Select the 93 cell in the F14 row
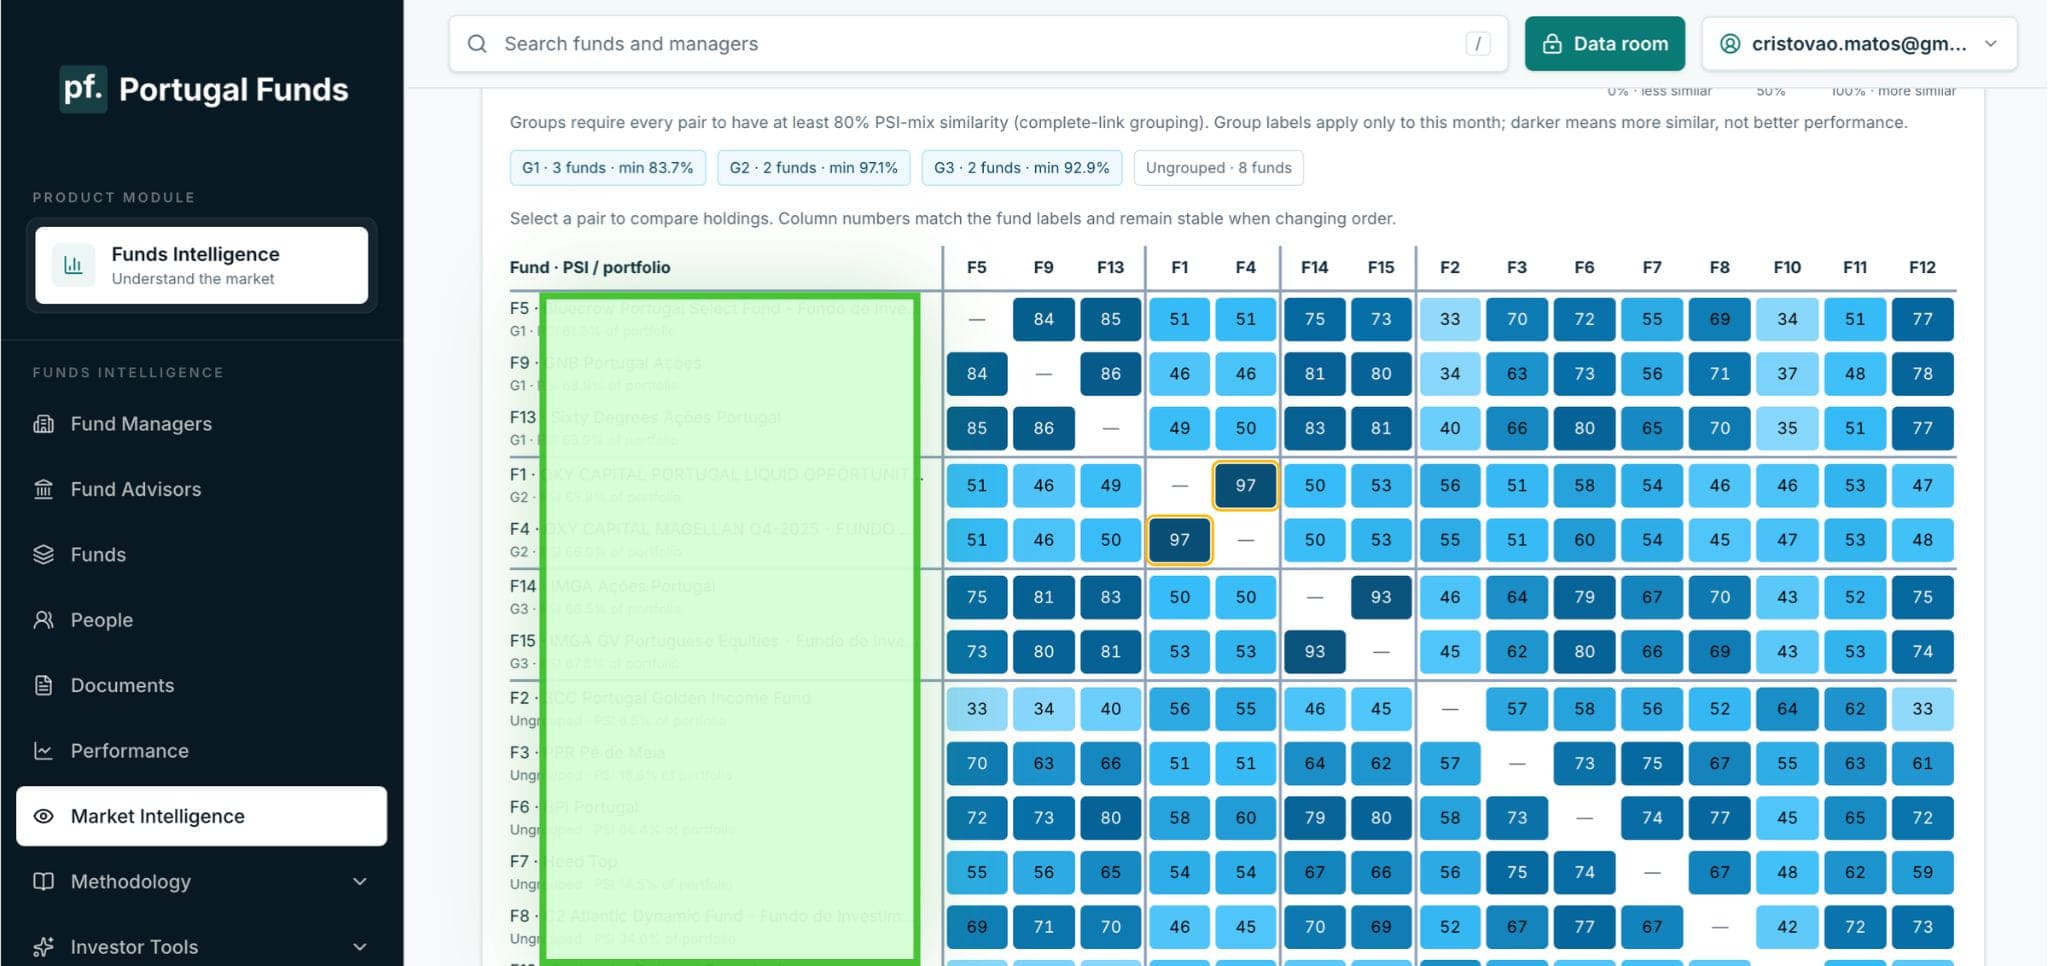The image size is (2048, 966). click(x=1381, y=597)
